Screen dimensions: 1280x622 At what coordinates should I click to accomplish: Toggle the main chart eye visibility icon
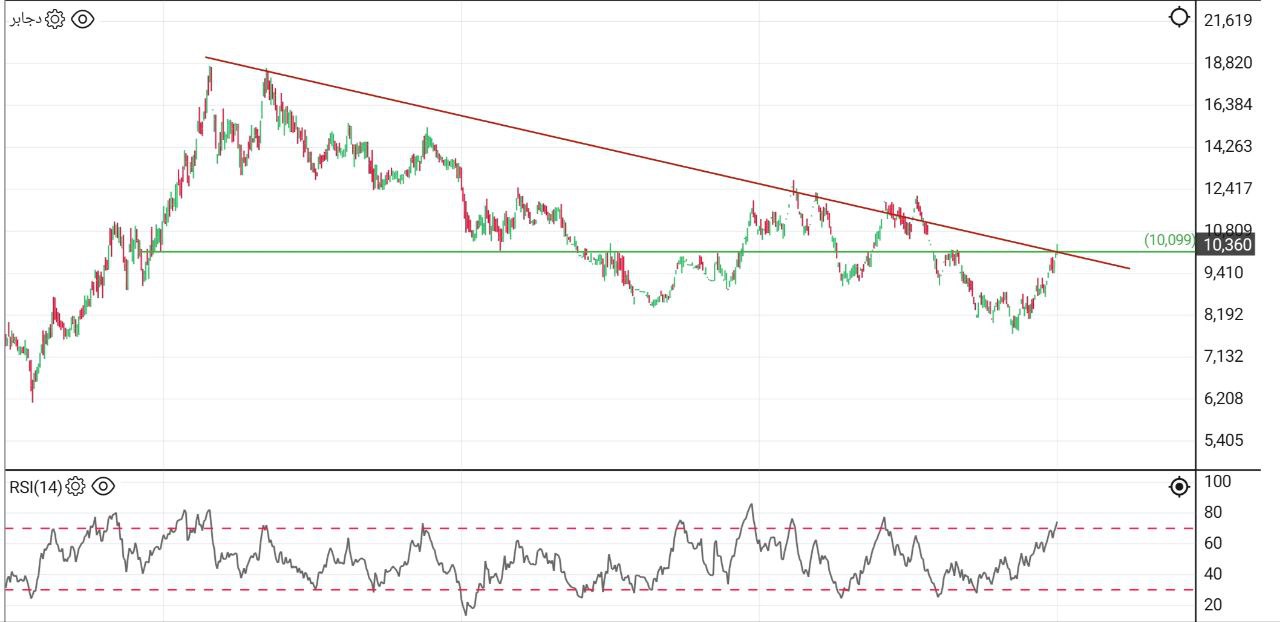click(x=83, y=19)
